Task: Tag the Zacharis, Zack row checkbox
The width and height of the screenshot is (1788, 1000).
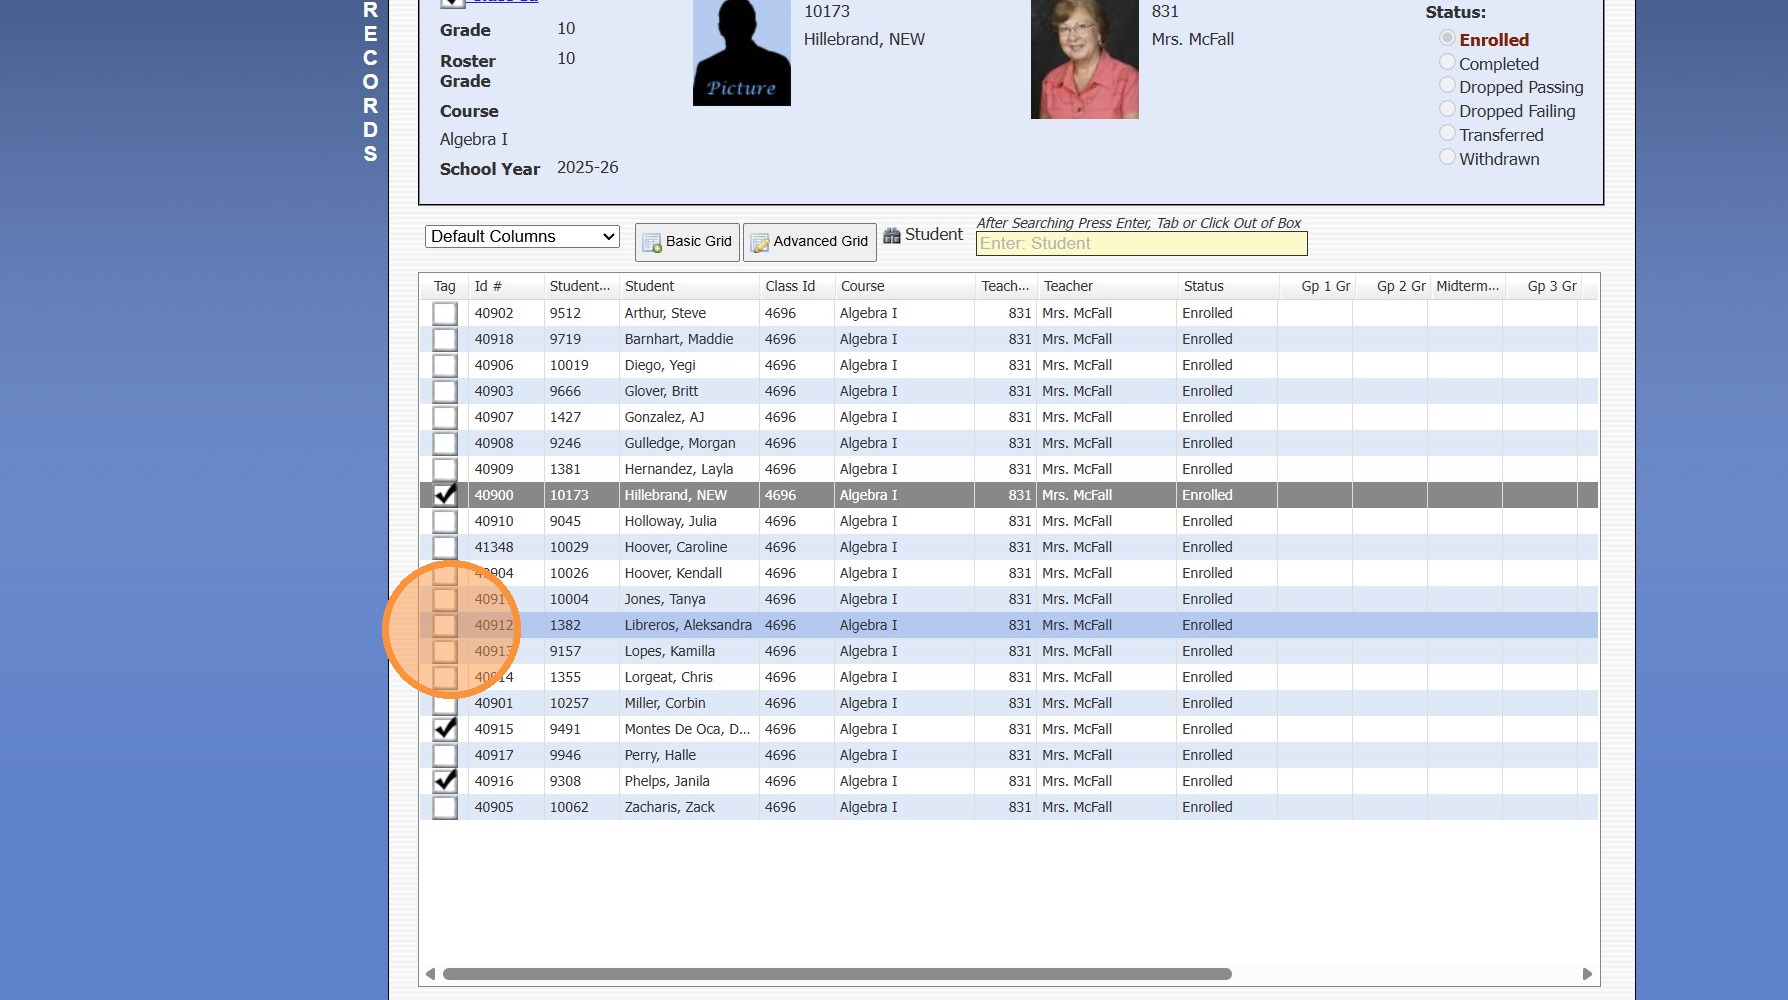Action: pos(445,808)
